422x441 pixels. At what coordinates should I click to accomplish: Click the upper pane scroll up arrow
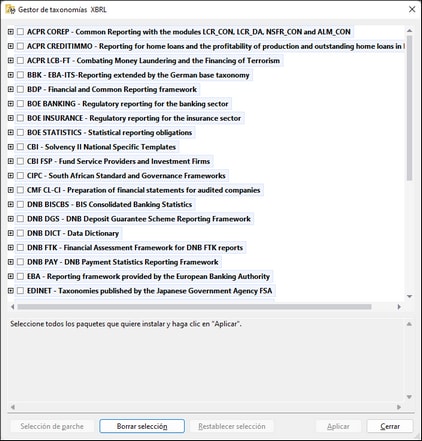tap(410, 31)
